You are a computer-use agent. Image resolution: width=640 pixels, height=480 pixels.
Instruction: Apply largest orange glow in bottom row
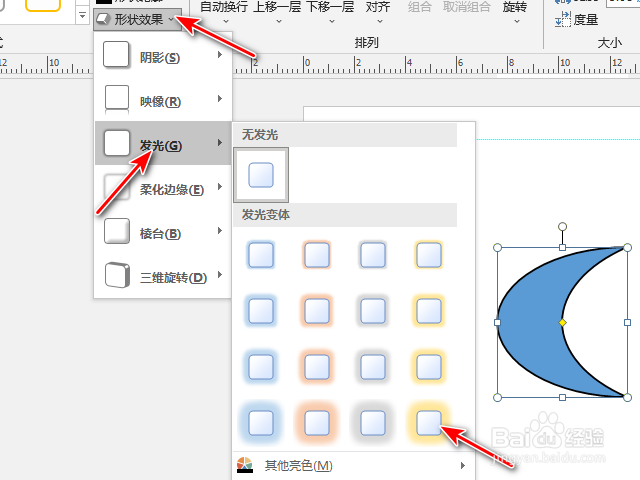click(x=317, y=423)
